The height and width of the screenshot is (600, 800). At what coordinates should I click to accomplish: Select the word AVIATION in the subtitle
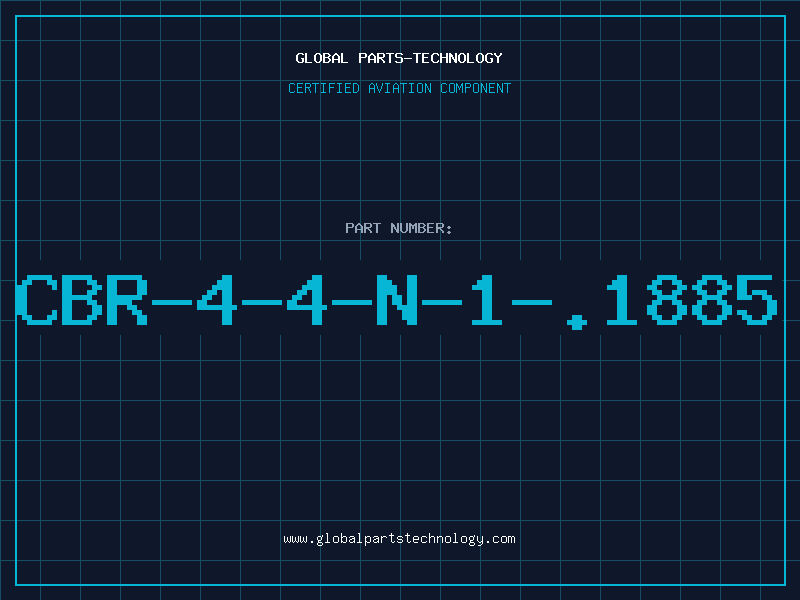point(399,88)
